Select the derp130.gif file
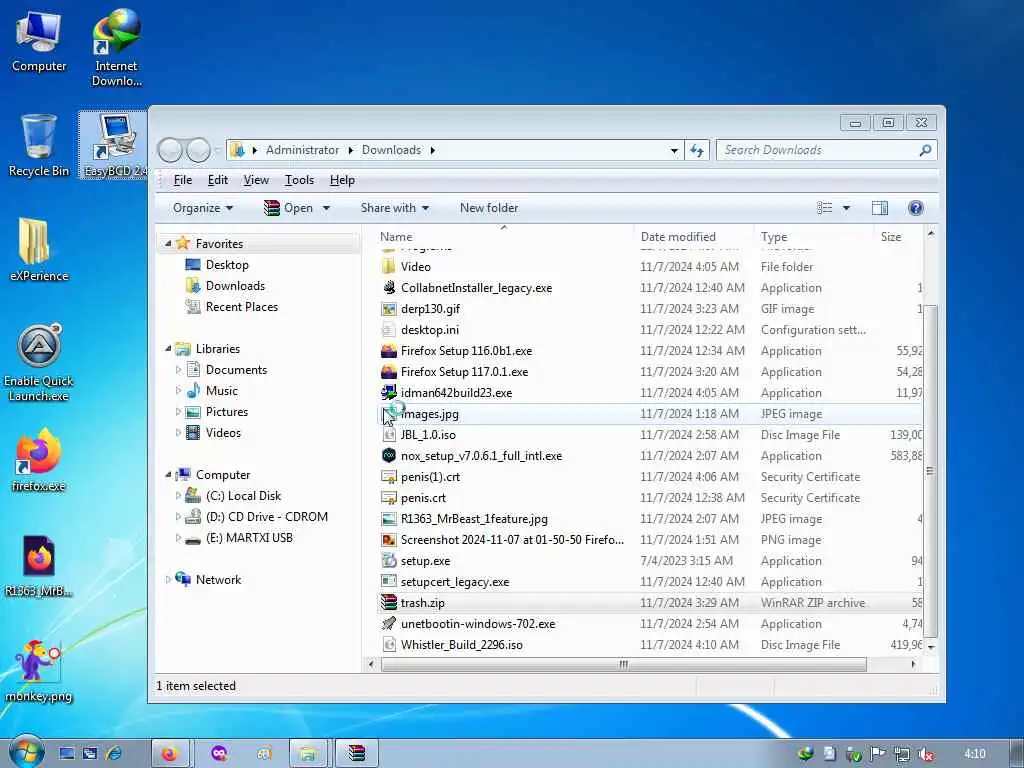Image resolution: width=1024 pixels, height=768 pixels. tap(430, 309)
